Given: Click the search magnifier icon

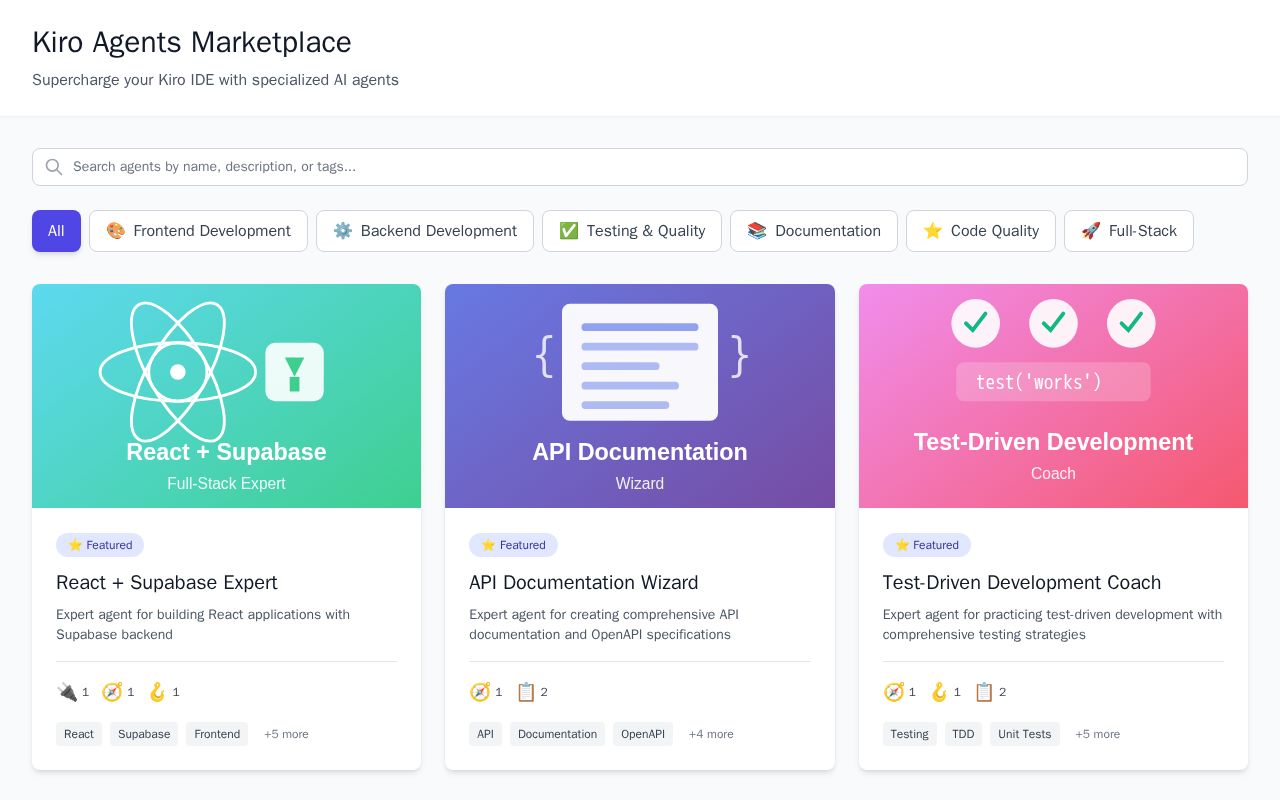Looking at the screenshot, I should click(54, 167).
